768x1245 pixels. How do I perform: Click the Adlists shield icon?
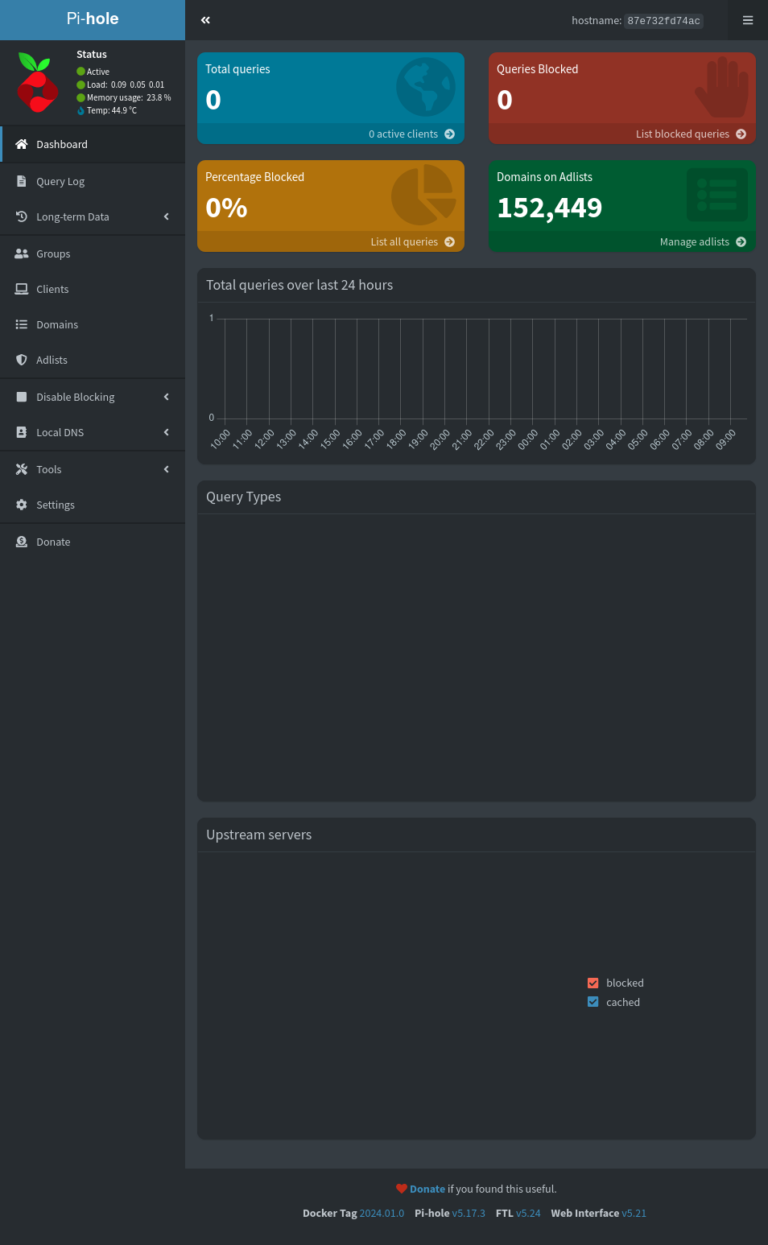click(x=21, y=360)
